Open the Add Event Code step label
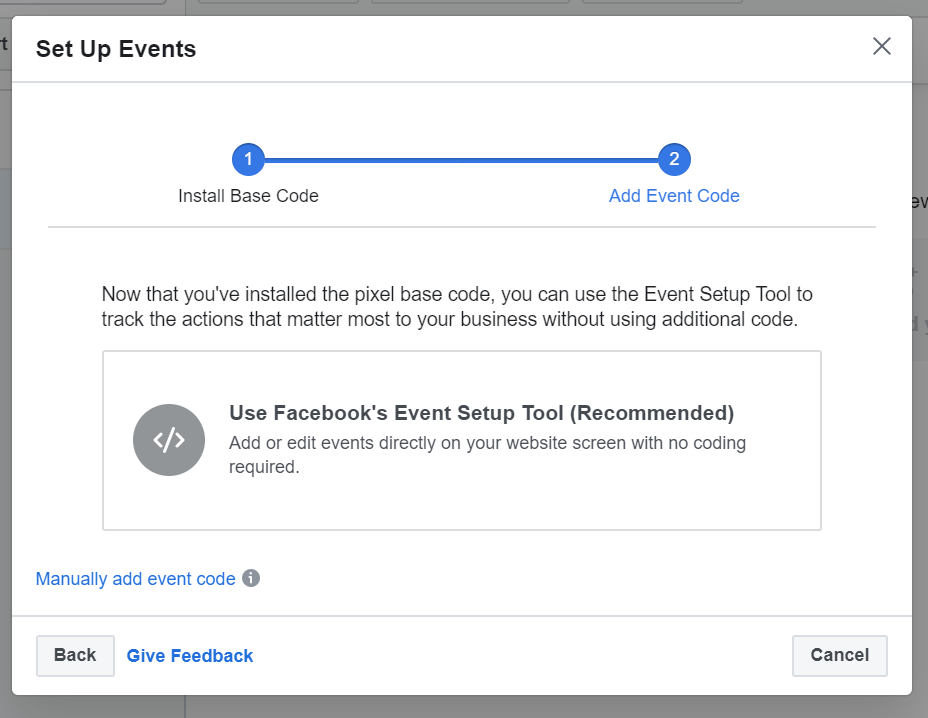 674,196
